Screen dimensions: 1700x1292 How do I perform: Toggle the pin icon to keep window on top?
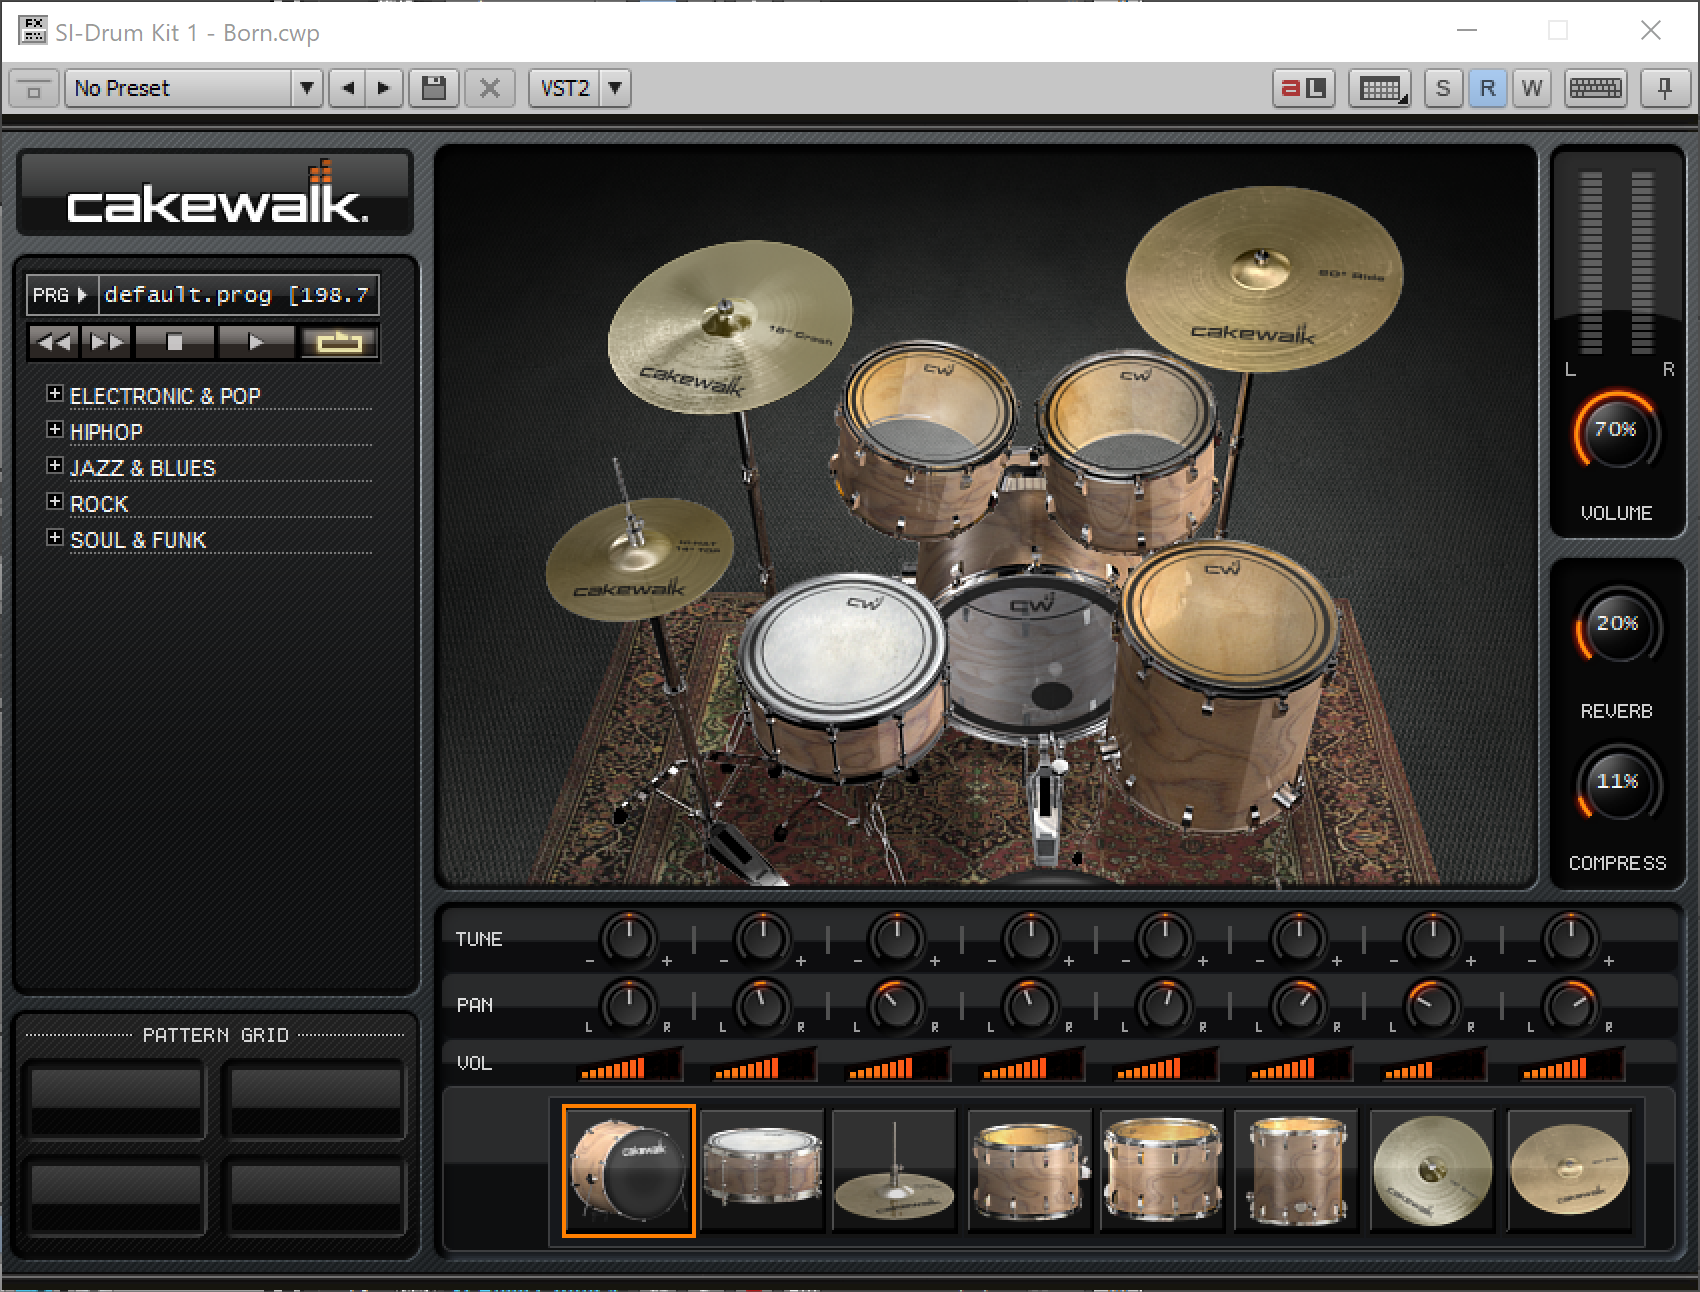click(1663, 88)
